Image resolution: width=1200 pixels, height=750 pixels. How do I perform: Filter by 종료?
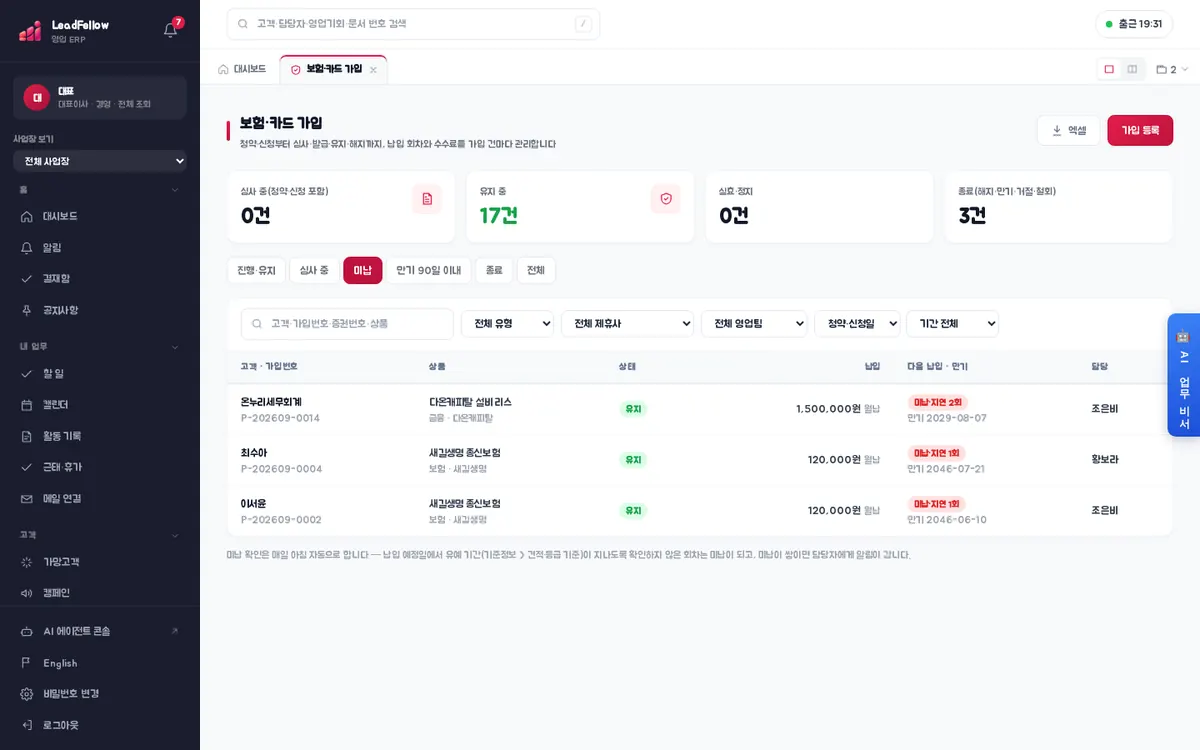494,270
